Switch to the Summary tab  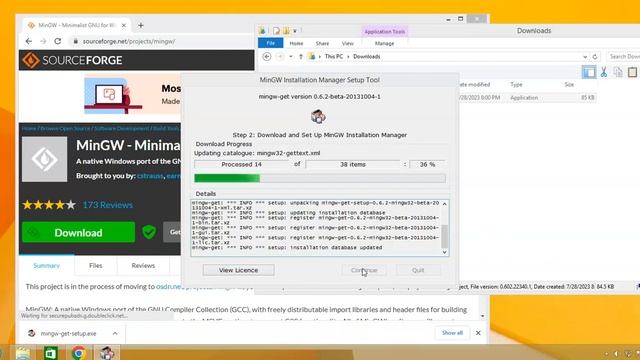tap(47, 266)
